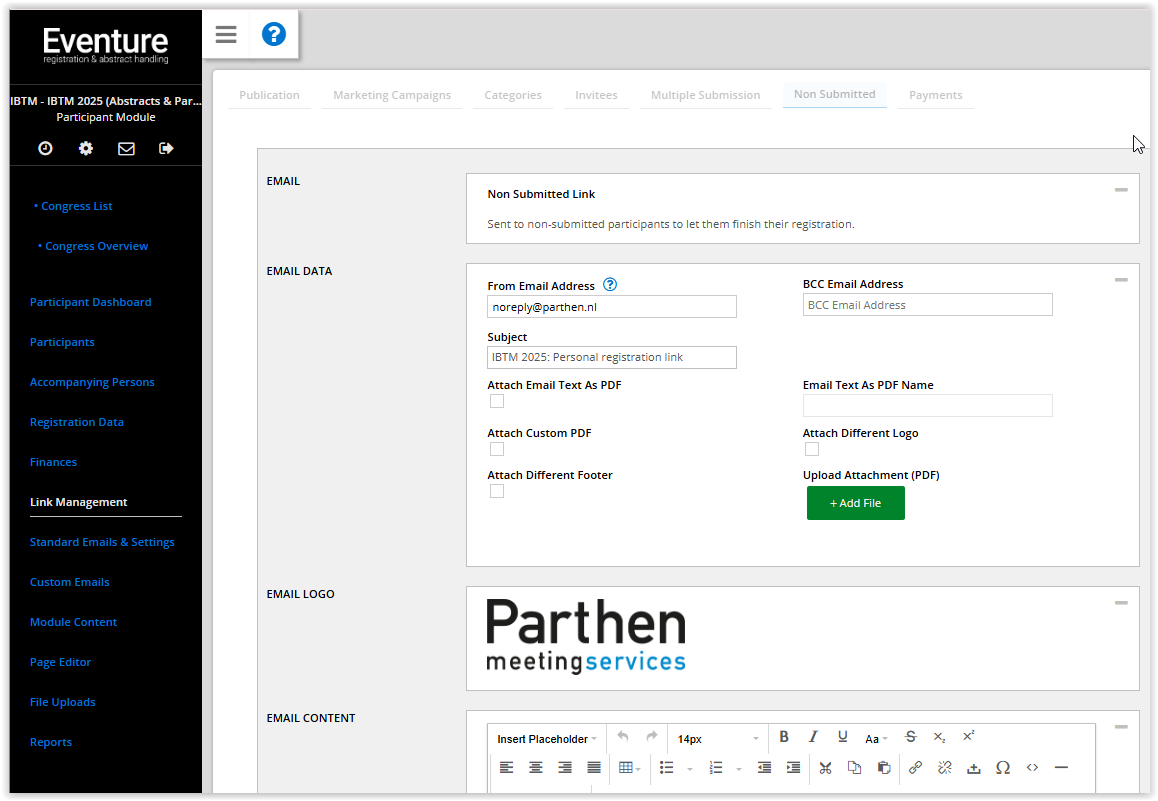
Task: Check the Attach Different Logo box
Action: point(812,449)
